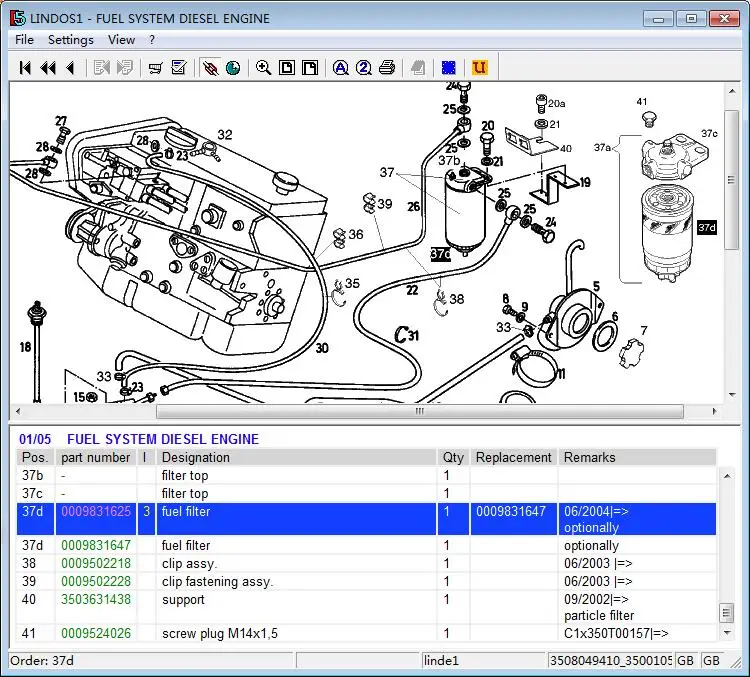Click the grayed next document icon
The width and height of the screenshot is (750, 677).
(124, 68)
